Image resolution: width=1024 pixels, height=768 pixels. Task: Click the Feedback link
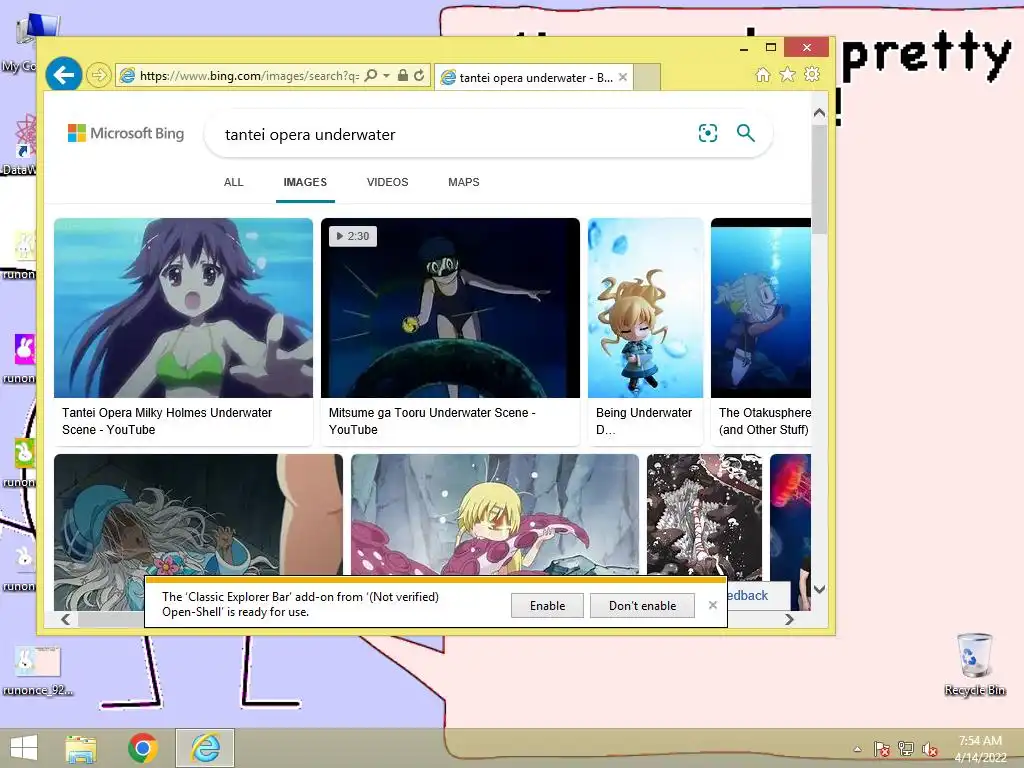pyautogui.click(x=748, y=596)
